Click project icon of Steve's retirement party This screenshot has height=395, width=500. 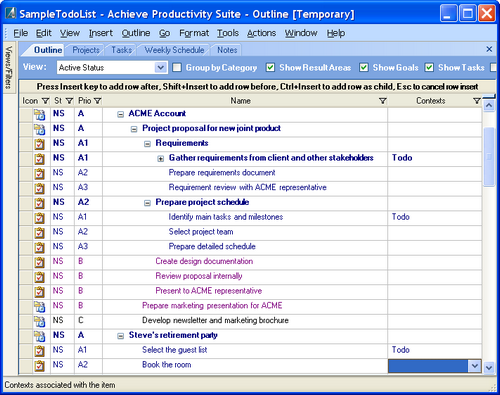pyautogui.click(x=39, y=336)
